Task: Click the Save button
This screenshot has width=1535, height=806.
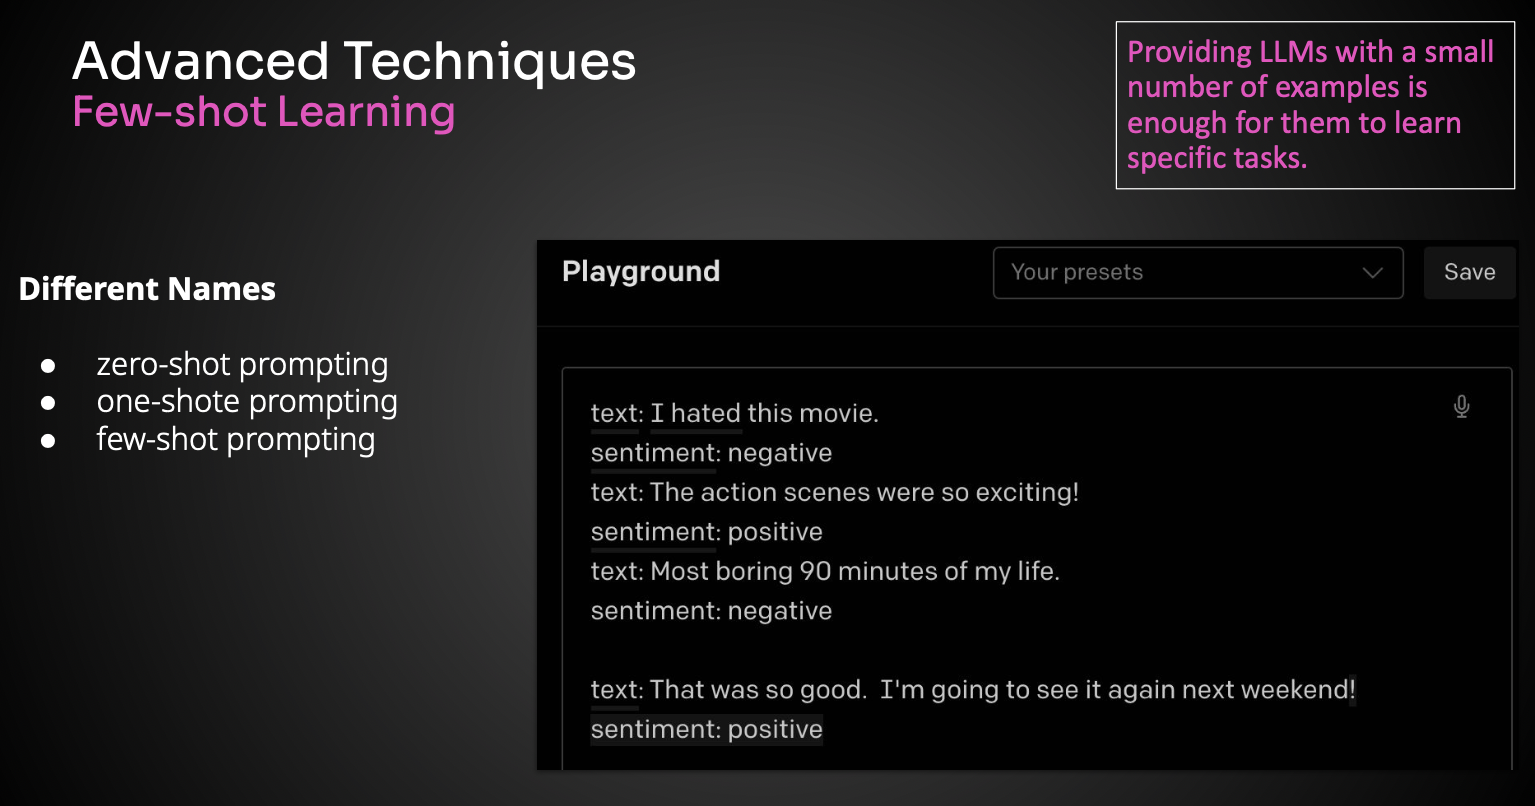Action: (1469, 273)
